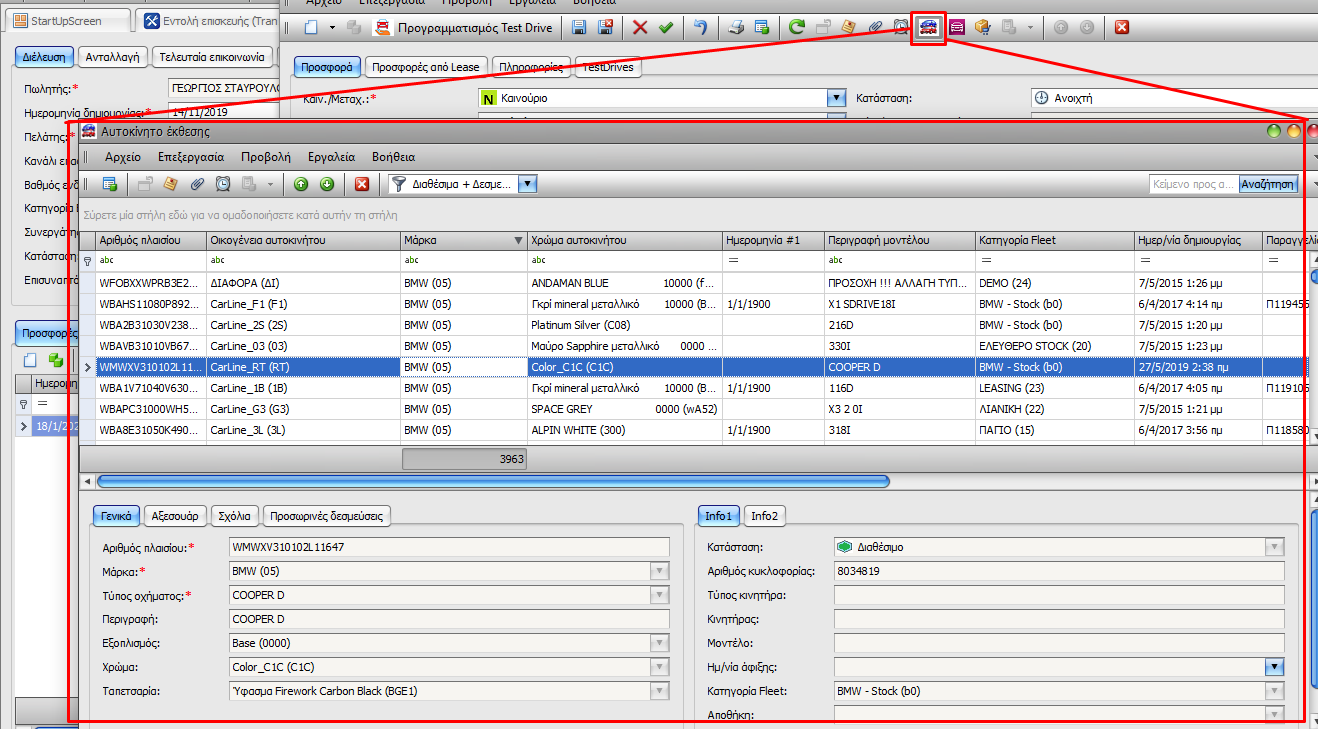Open the Ημ/νία άφιξης date dropdown
The width and height of the screenshot is (1318, 729).
tap(1274, 667)
